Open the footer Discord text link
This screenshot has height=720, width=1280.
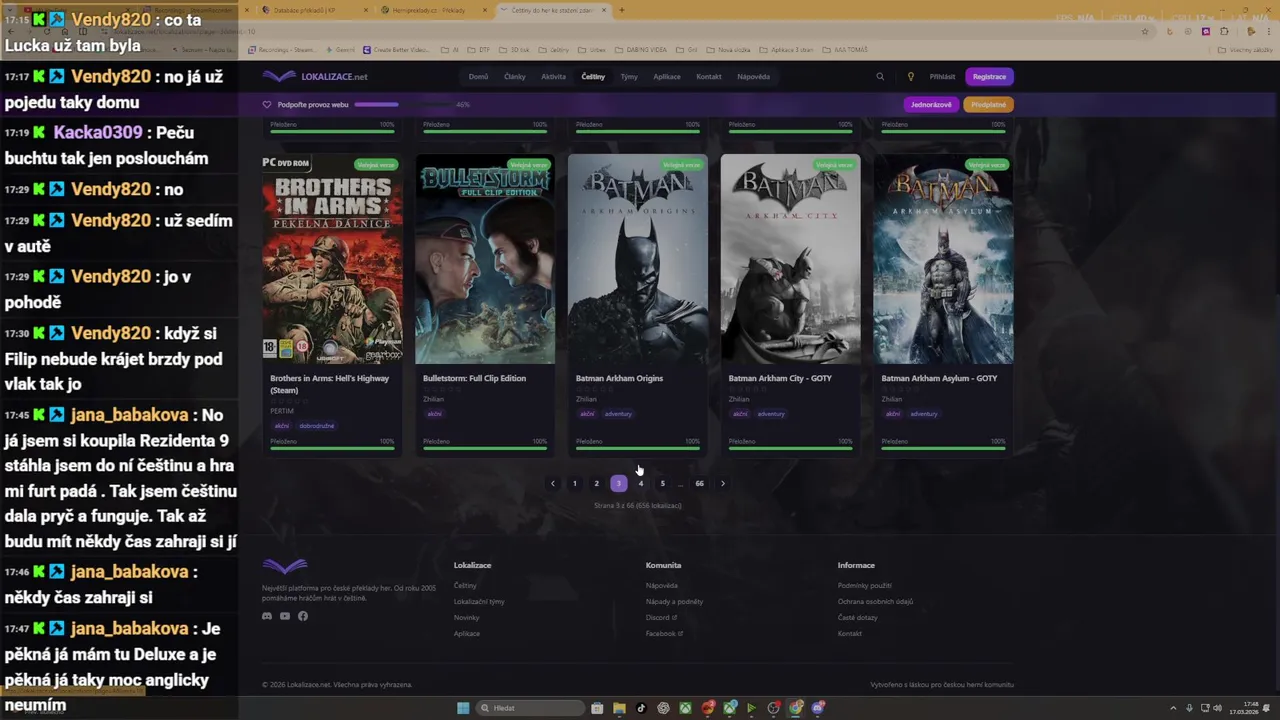point(661,618)
